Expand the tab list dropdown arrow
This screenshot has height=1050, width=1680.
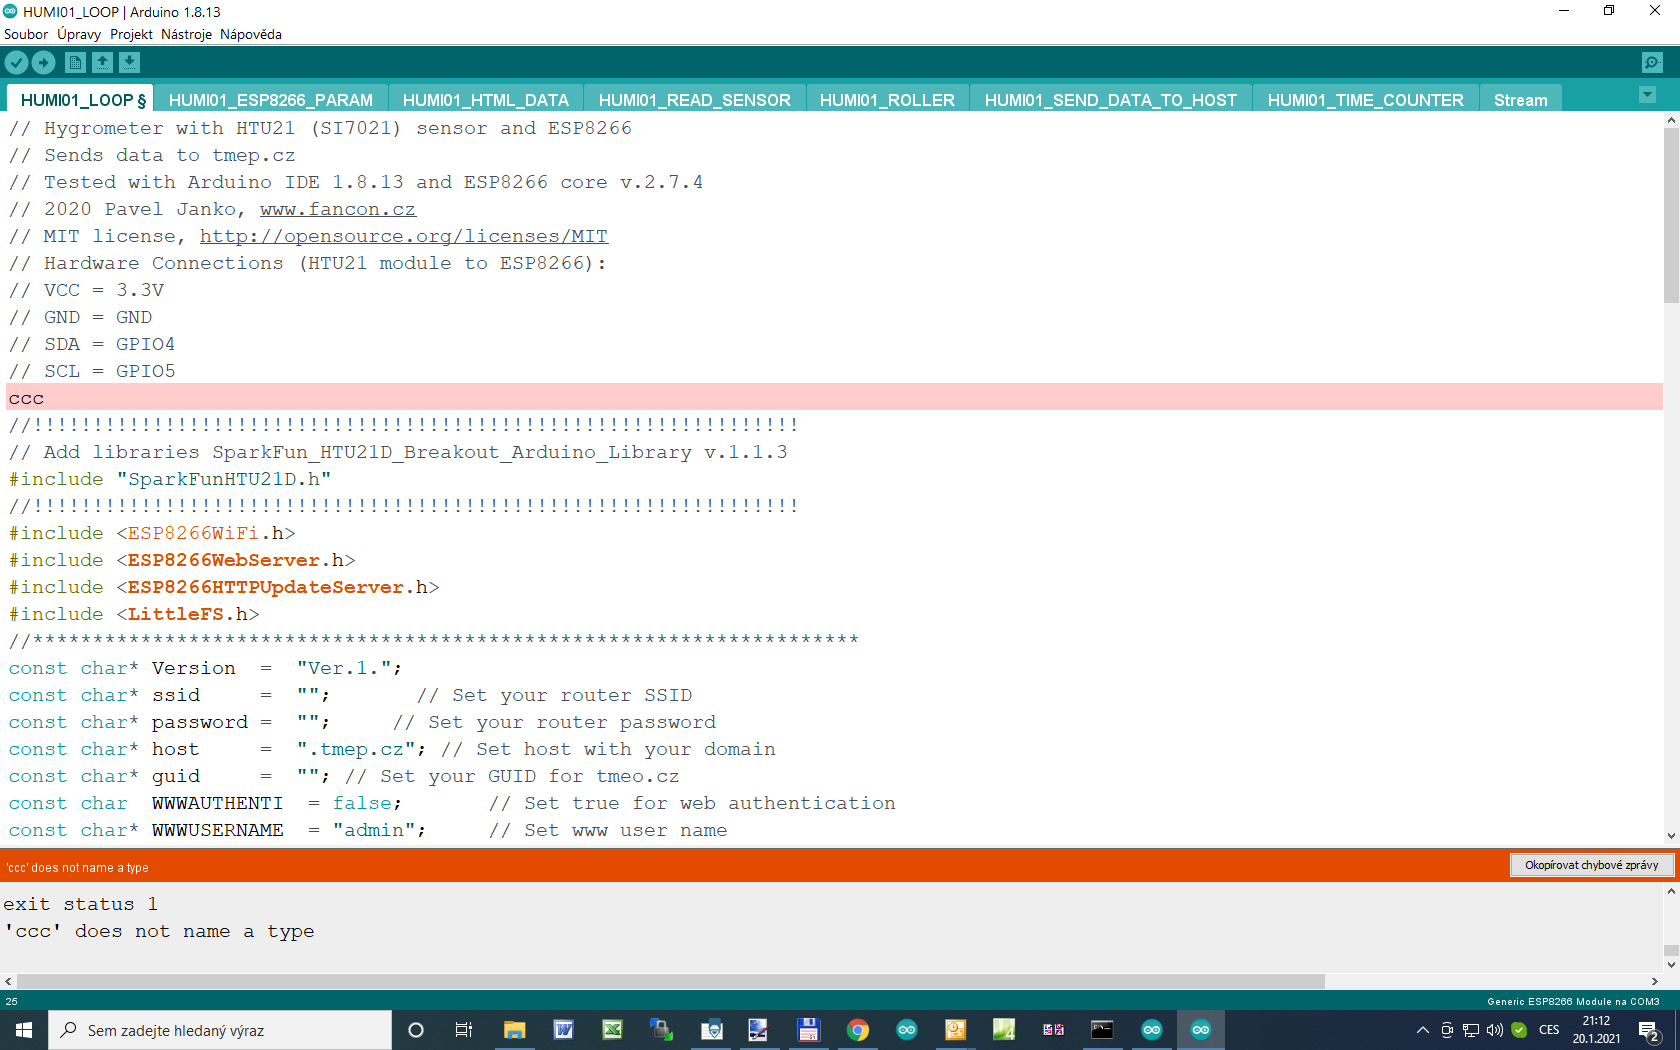[x=1647, y=95]
